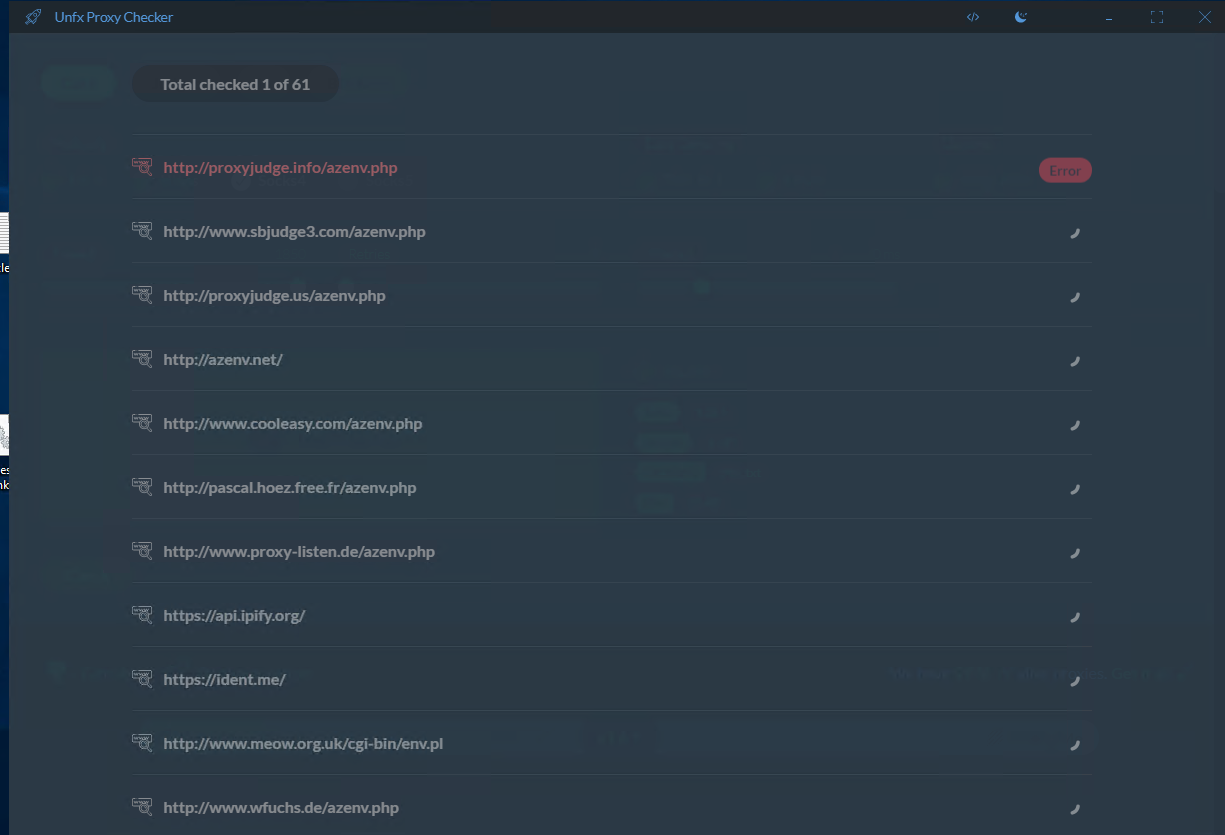Click the judge icon beside azenv.net
Image resolution: width=1225 pixels, height=835 pixels.
(x=142, y=359)
